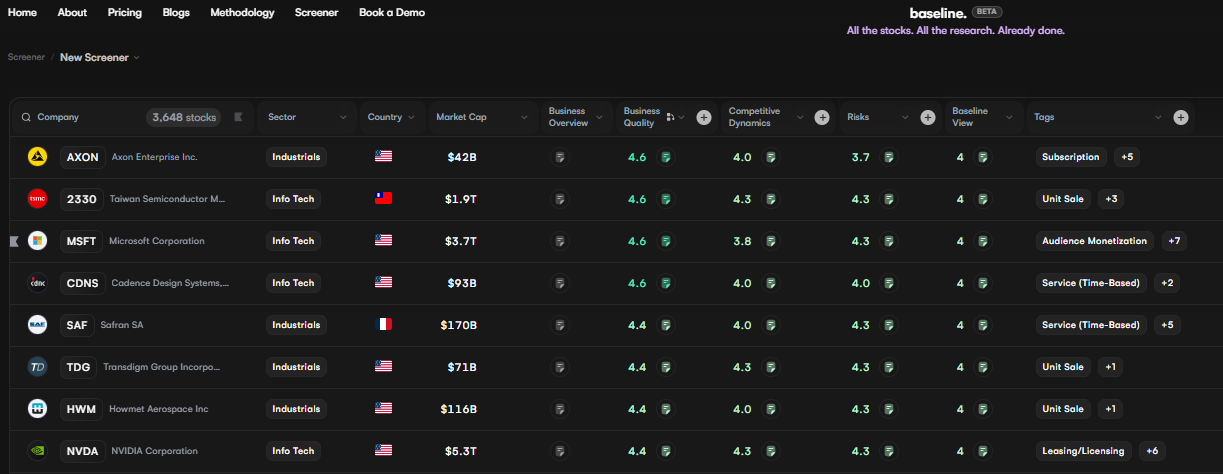Go to Pricing in top navigation
This screenshot has height=474, width=1223.
125,13
